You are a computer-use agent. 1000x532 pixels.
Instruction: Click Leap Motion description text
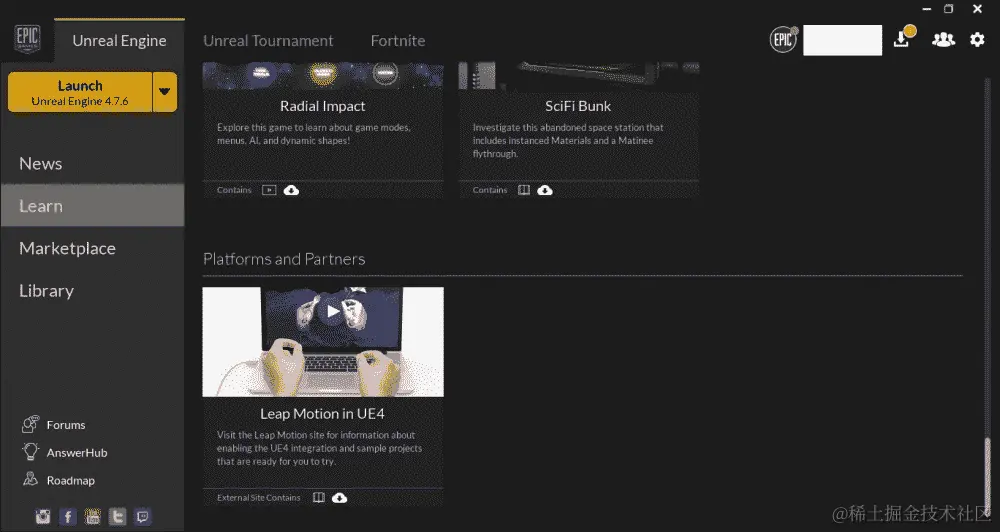320,448
